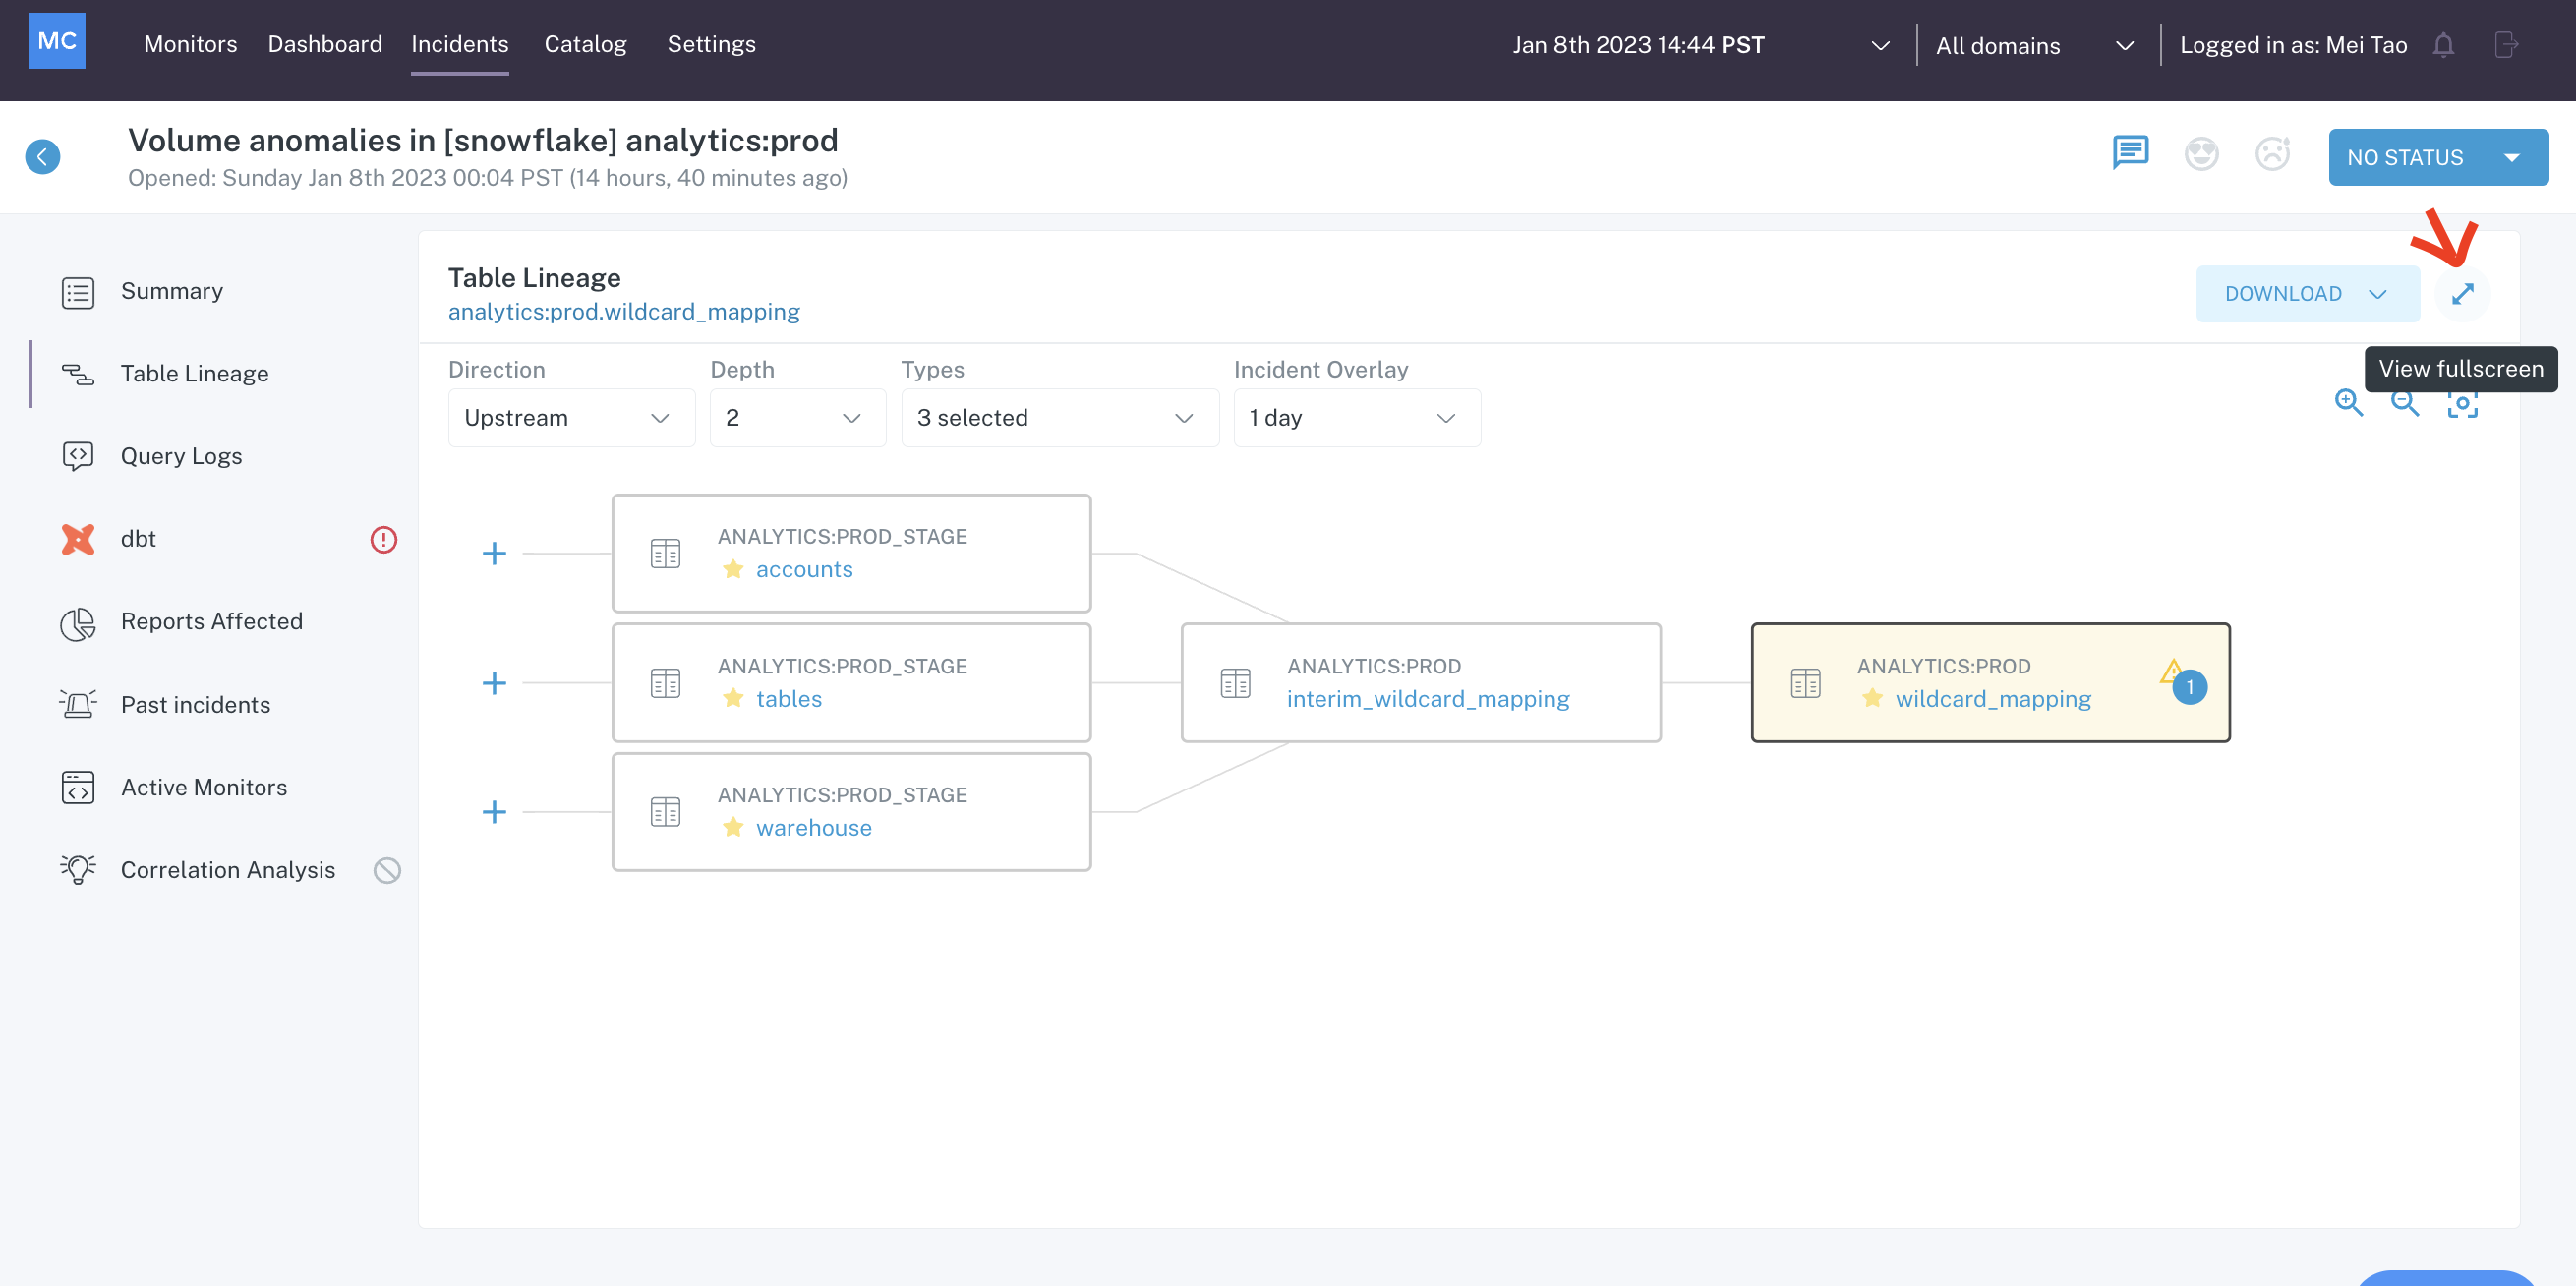
Task: Fit lineage graph to view icon
Action: [2462, 404]
